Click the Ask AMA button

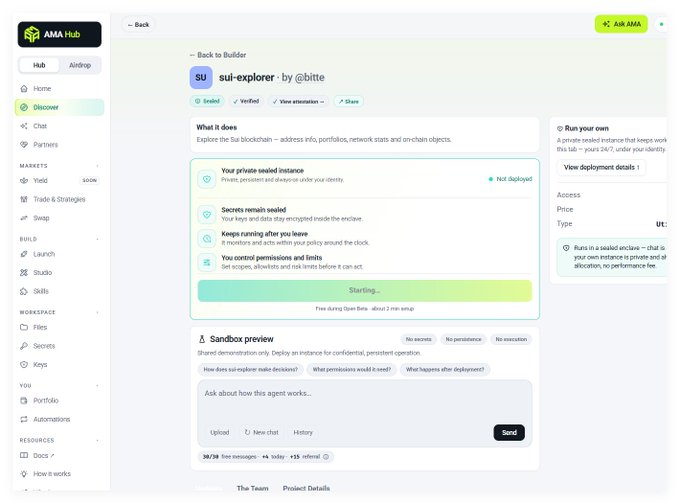coord(621,24)
